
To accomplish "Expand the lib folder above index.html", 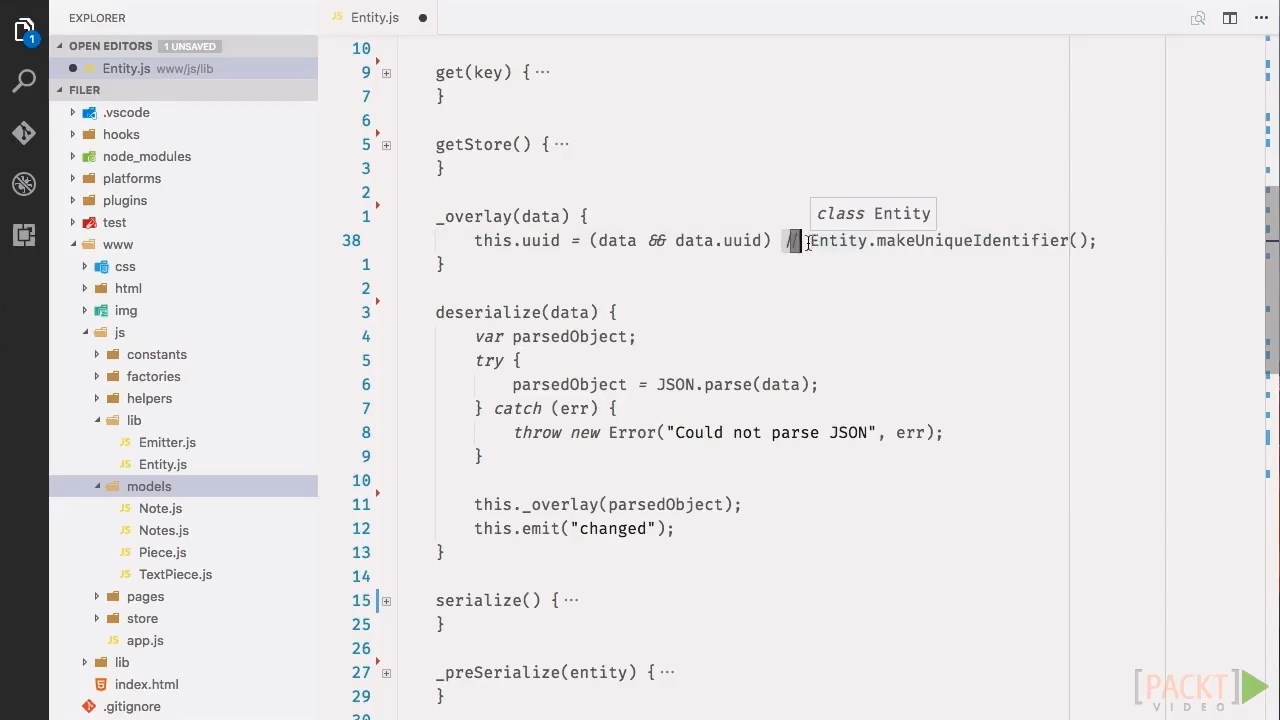I will (122, 662).
